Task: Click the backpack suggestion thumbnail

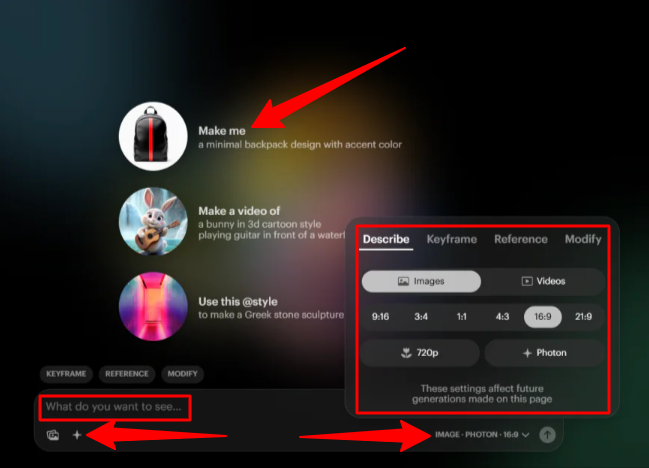Action: 153,136
